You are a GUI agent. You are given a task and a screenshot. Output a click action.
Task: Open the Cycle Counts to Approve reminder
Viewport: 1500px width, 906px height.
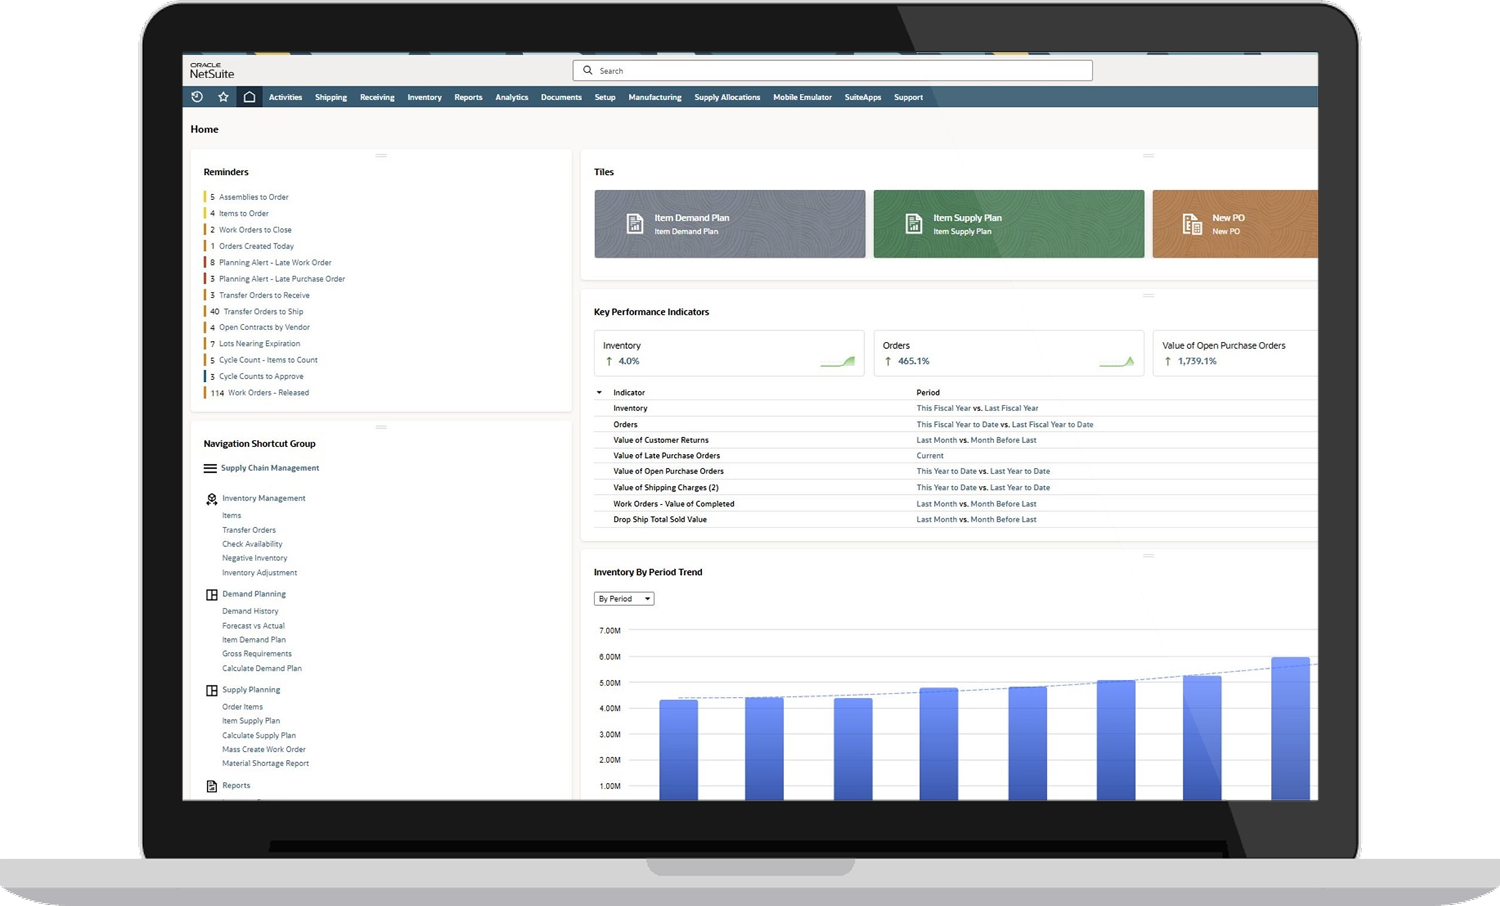pos(262,376)
